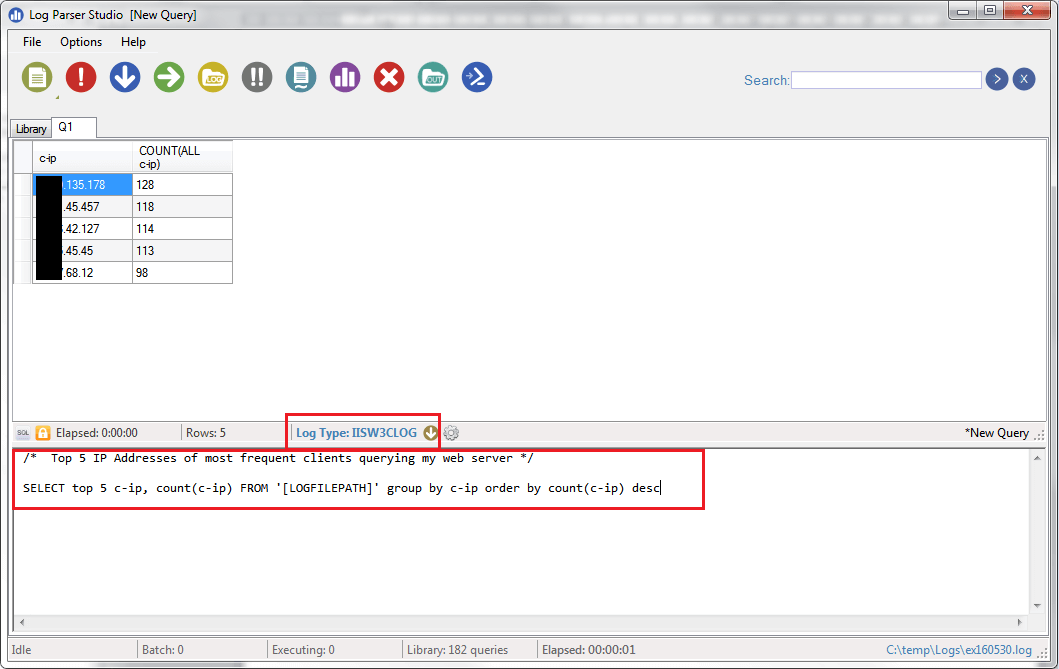Click the blue PowerShell export icon
The height and width of the screenshot is (669, 1059).
point(477,78)
